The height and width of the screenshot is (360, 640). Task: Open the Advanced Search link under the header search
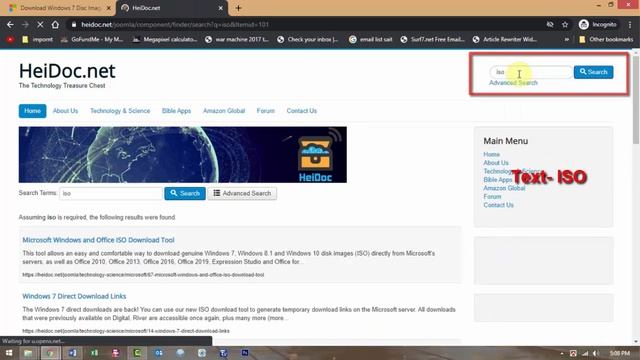[x=513, y=83]
